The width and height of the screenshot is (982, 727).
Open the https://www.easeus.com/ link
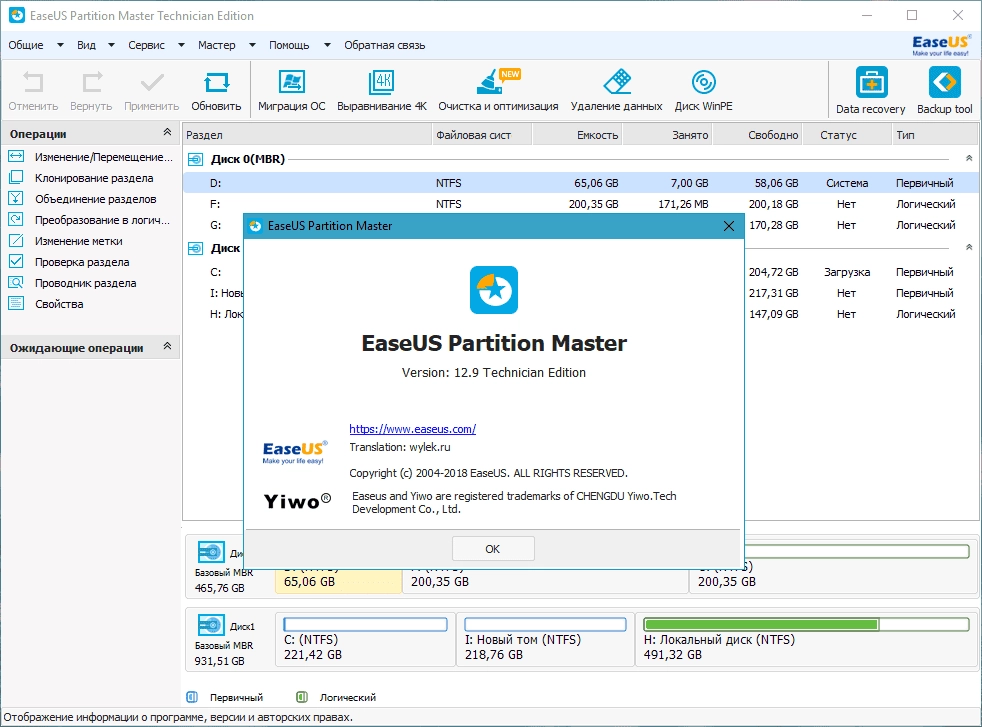tap(413, 429)
